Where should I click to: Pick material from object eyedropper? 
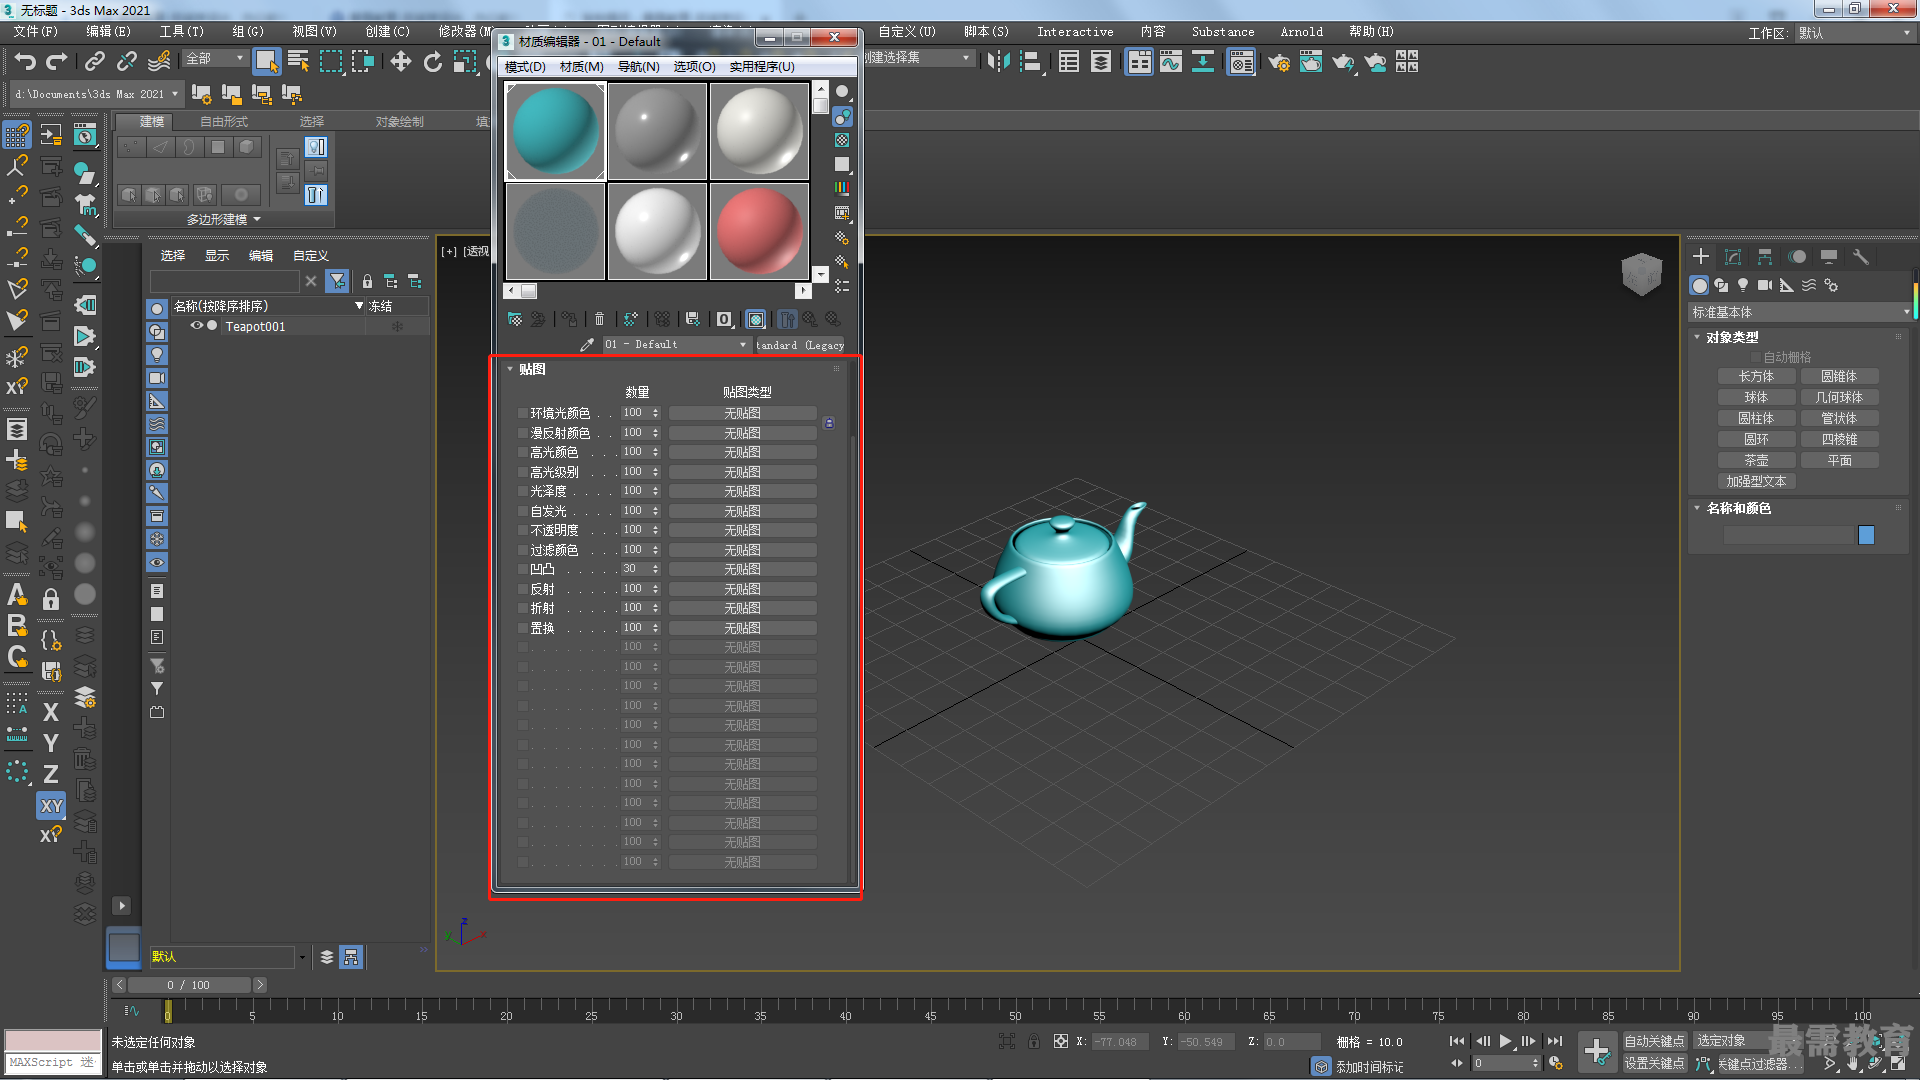click(x=587, y=345)
